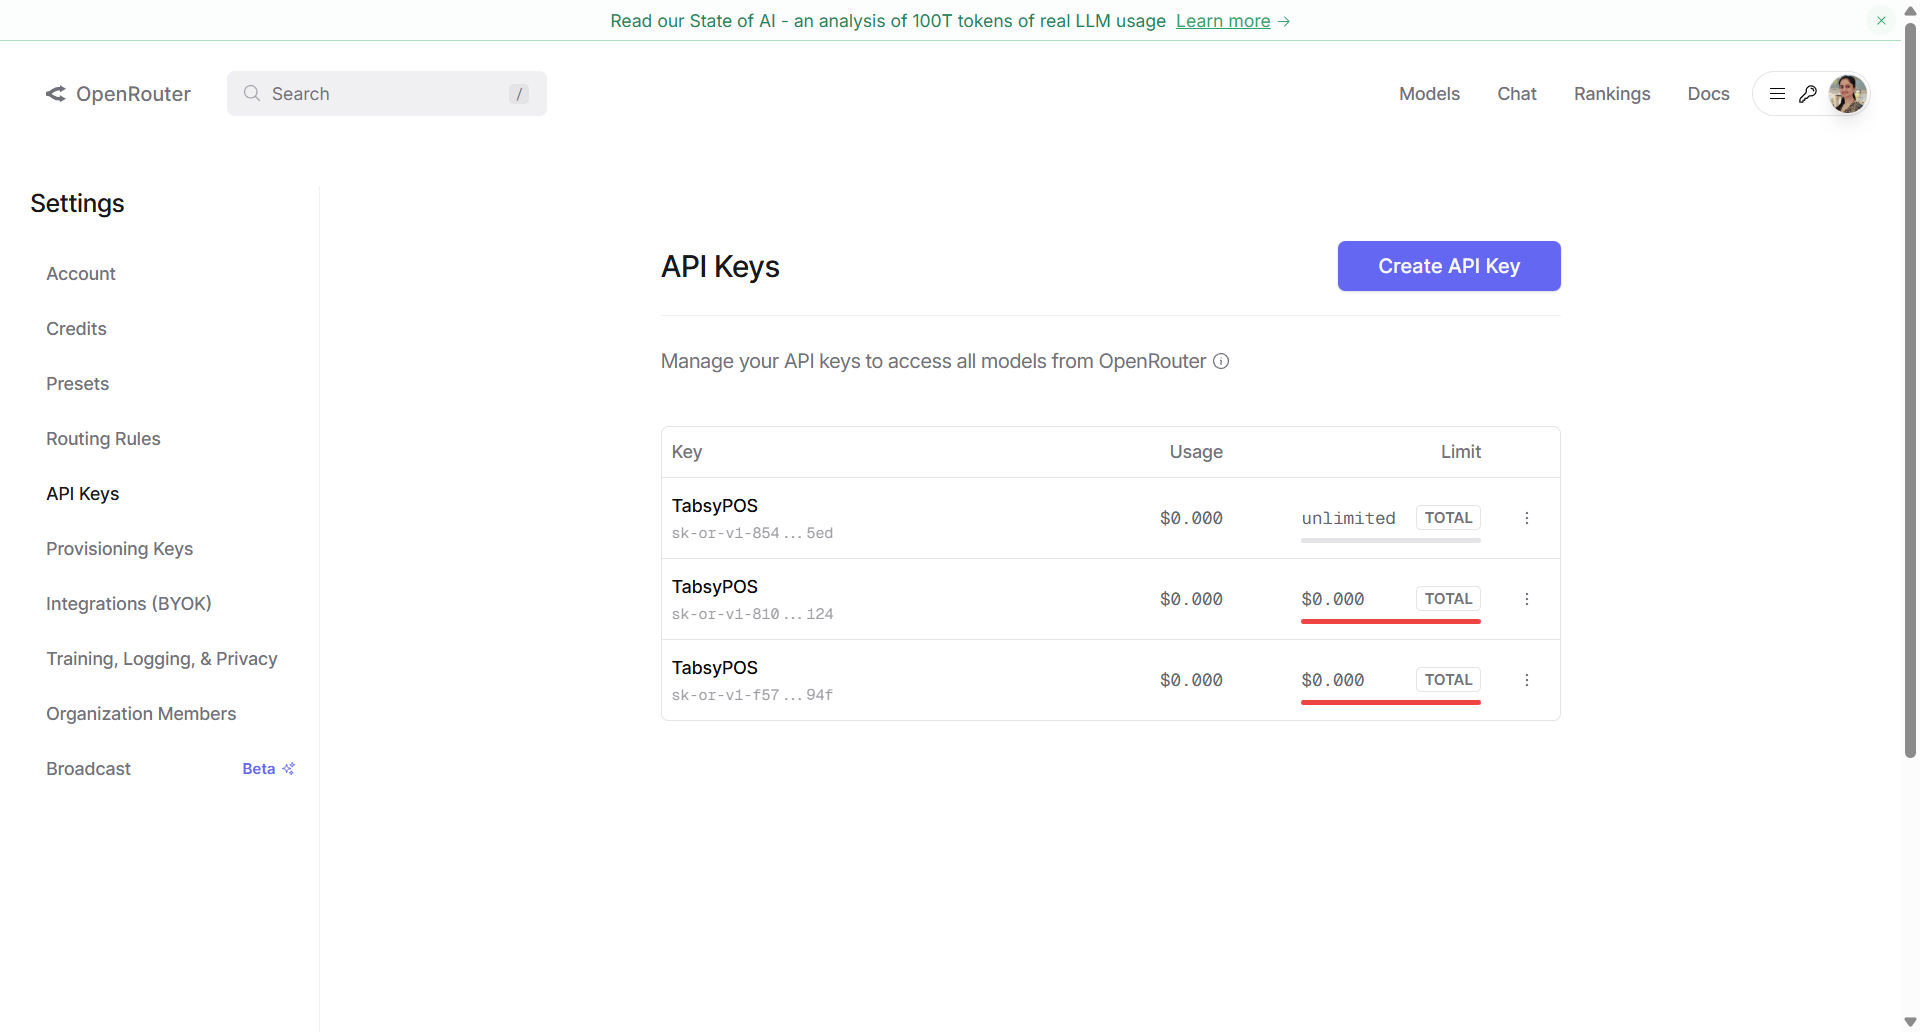Focus the Search input field
This screenshot has height=1032, width=1920.
click(387, 93)
